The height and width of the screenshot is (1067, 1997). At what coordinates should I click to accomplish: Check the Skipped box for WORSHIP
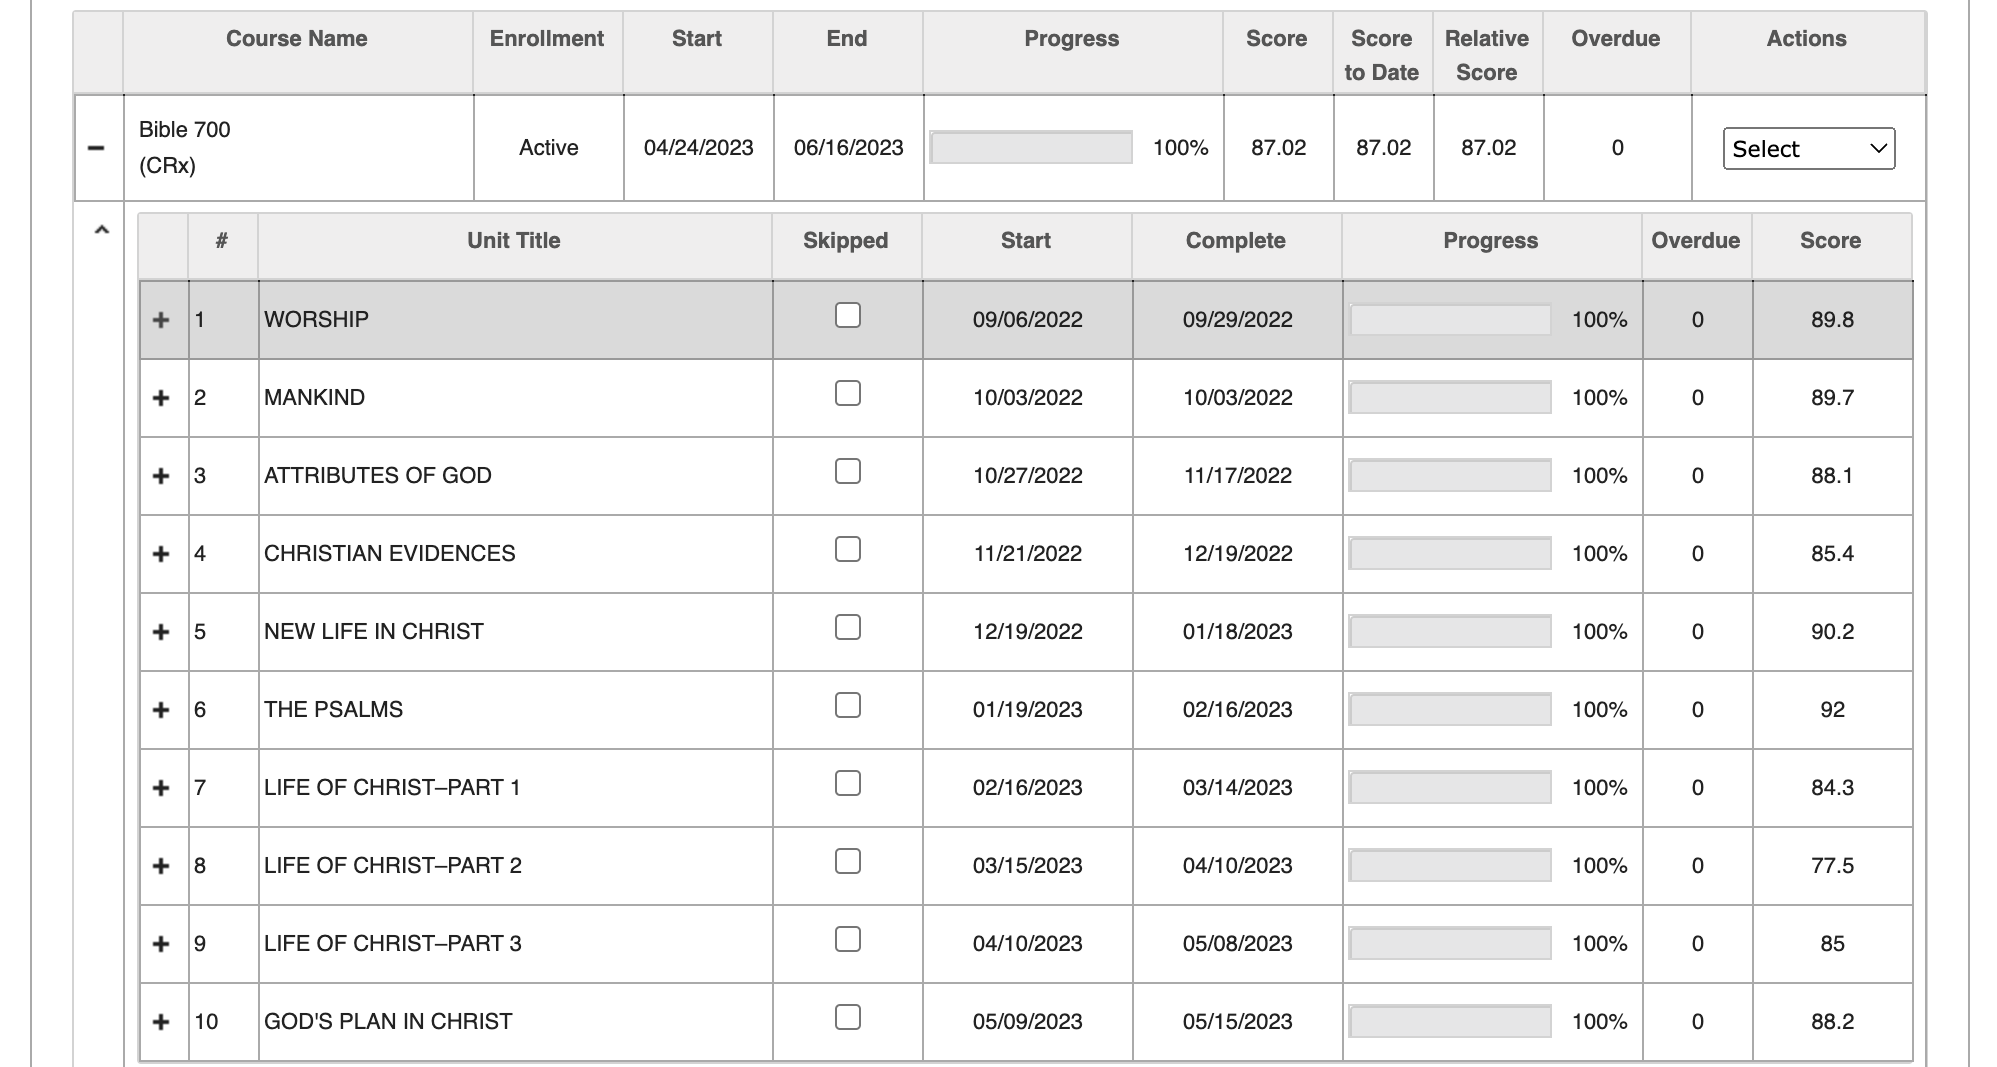847,315
